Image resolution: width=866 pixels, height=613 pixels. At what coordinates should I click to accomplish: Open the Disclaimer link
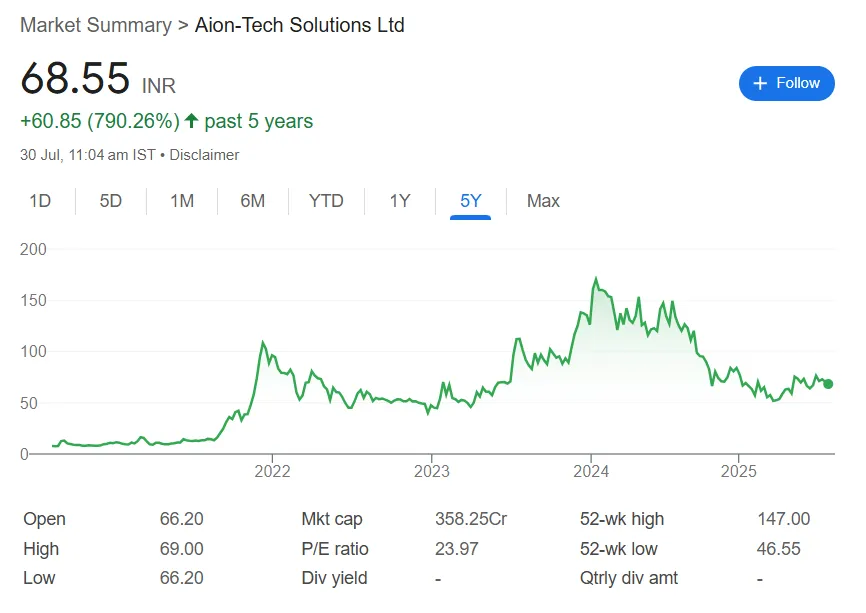[x=207, y=155]
